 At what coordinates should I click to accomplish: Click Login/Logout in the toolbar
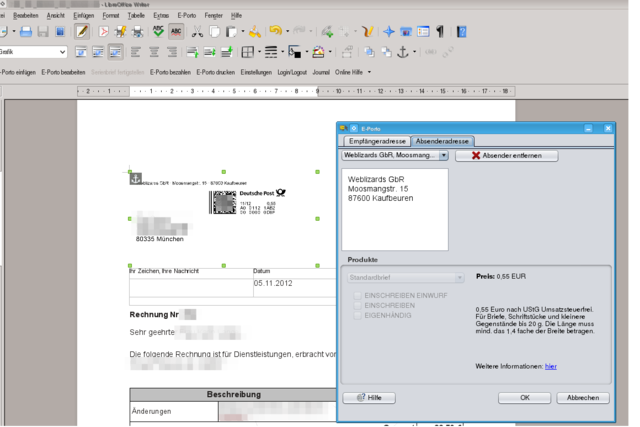[292, 72]
